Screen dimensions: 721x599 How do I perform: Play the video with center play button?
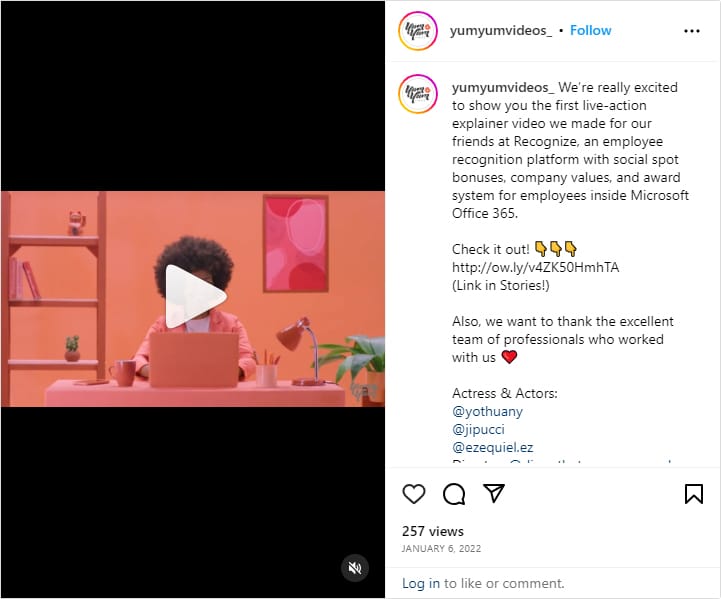click(x=195, y=297)
